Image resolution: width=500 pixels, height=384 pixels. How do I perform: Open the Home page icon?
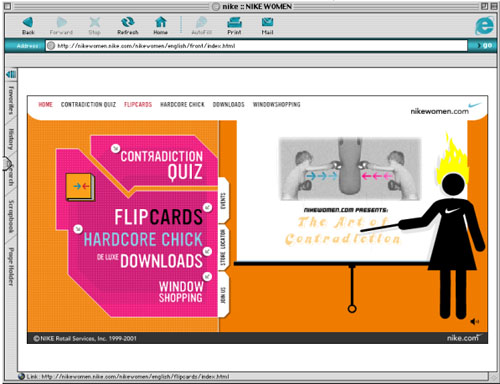pos(161,25)
